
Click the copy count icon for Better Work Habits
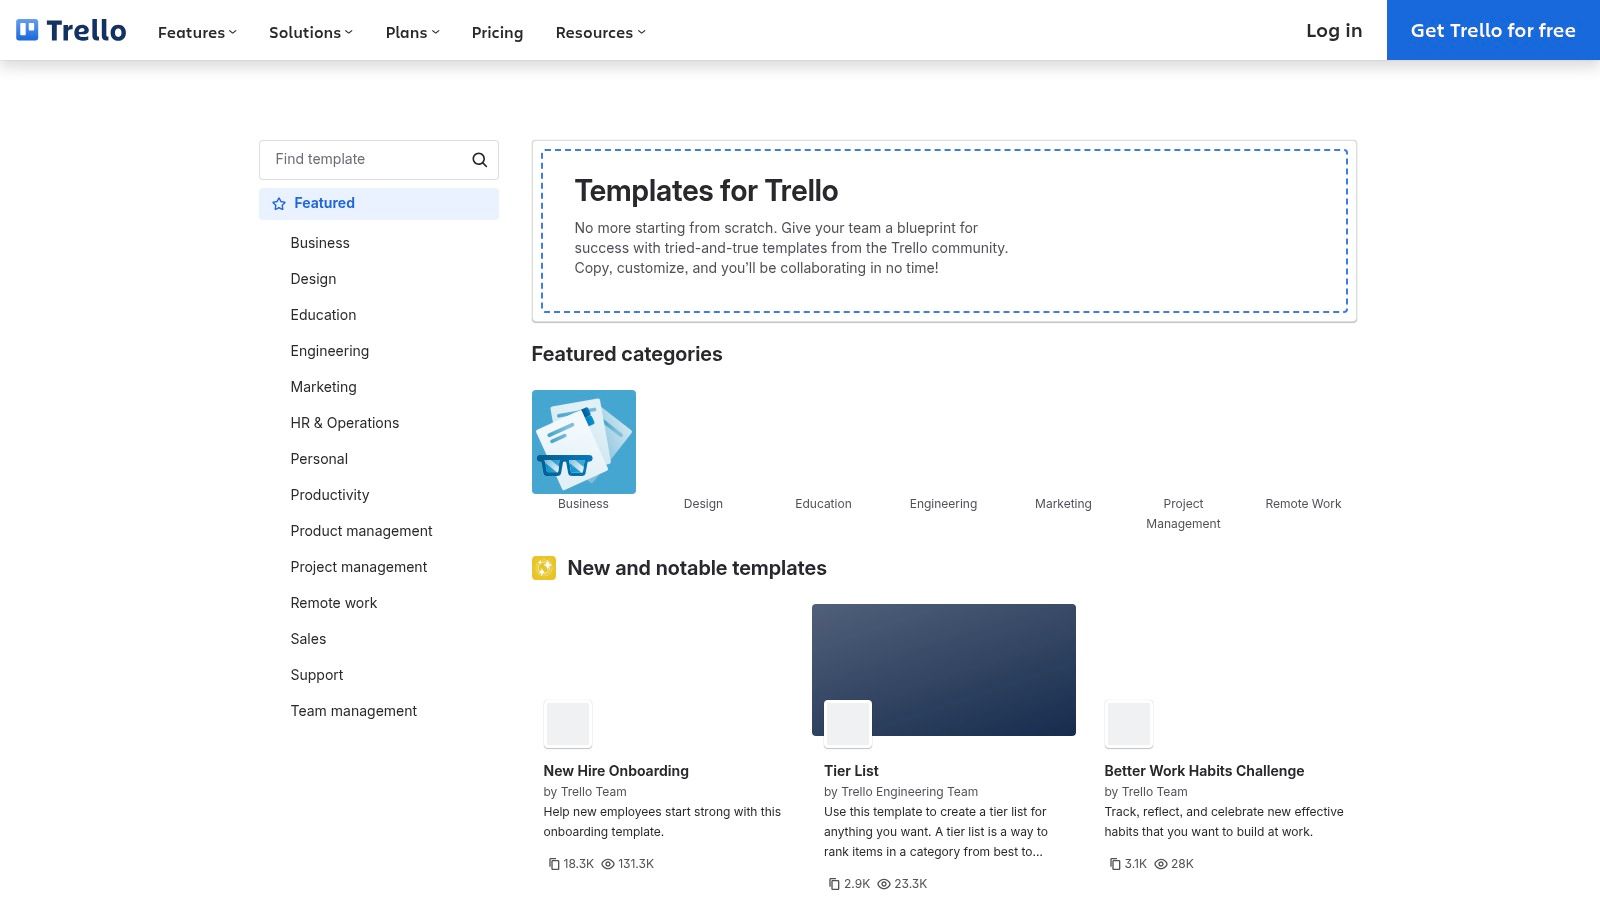tap(1115, 864)
